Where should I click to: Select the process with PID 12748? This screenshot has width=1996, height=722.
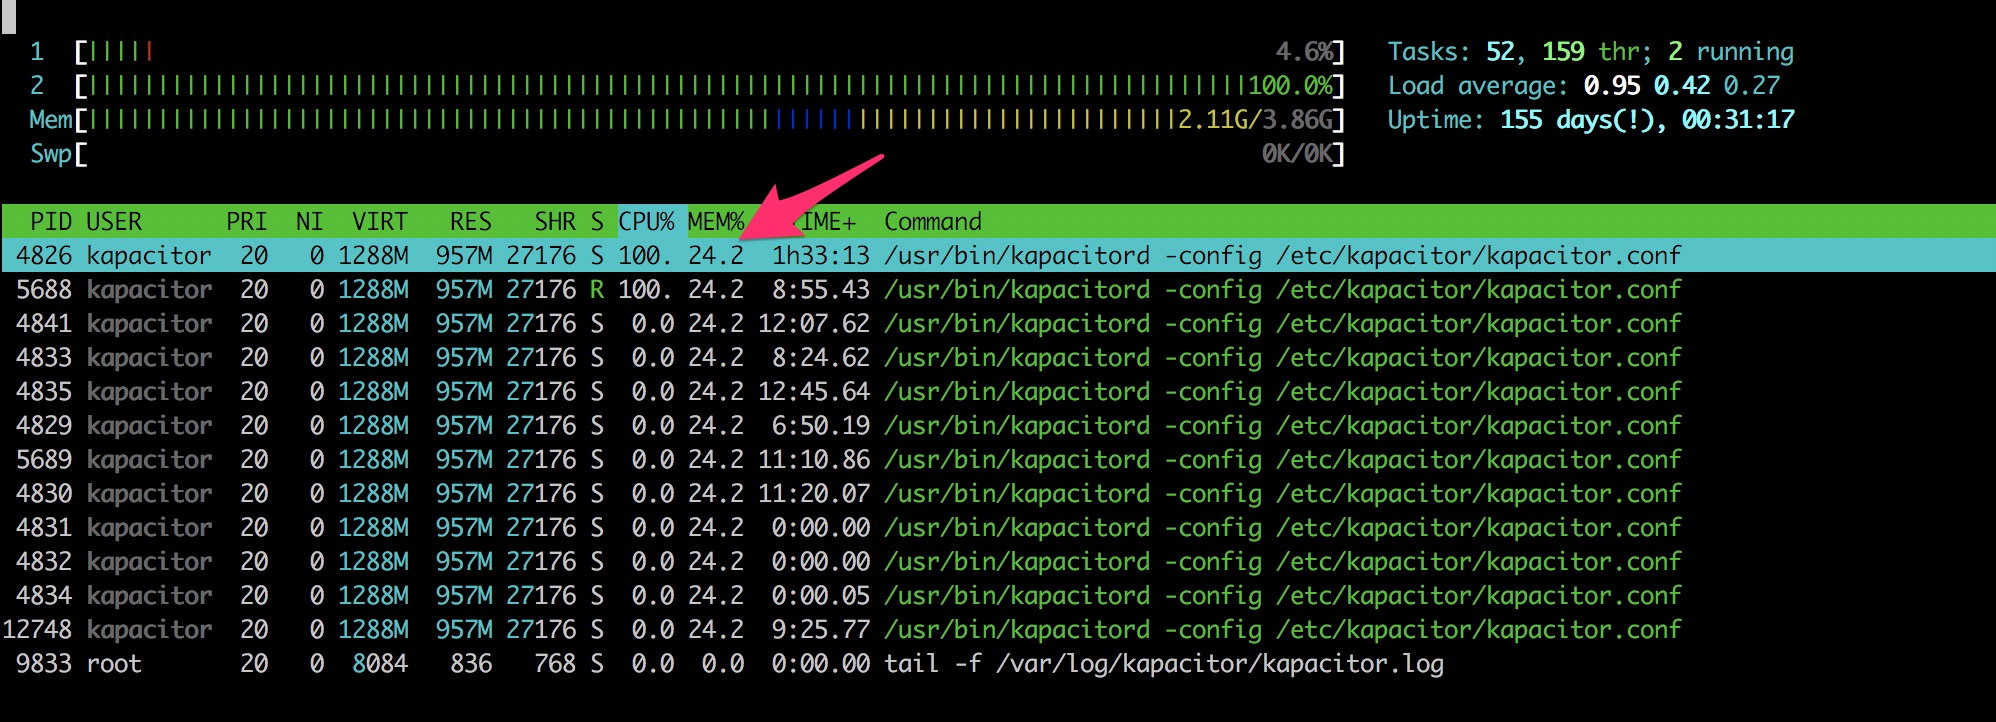point(998,629)
